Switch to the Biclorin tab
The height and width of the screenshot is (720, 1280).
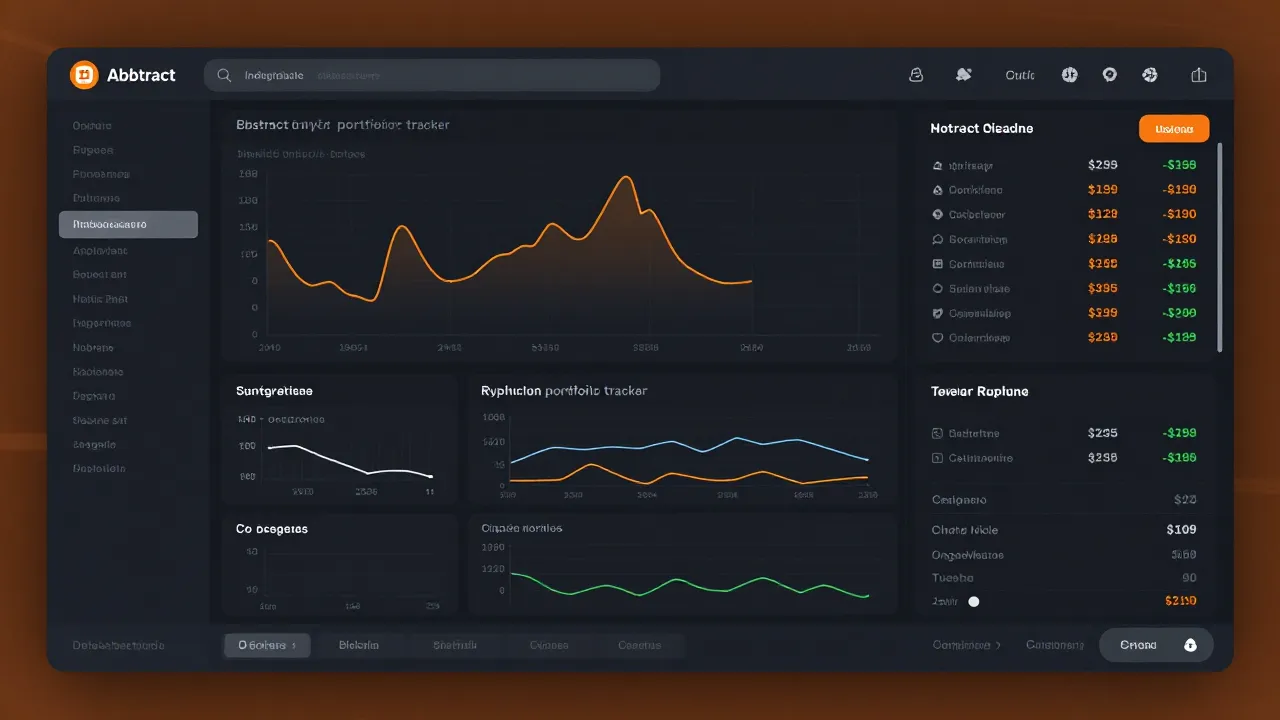click(x=361, y=645)
